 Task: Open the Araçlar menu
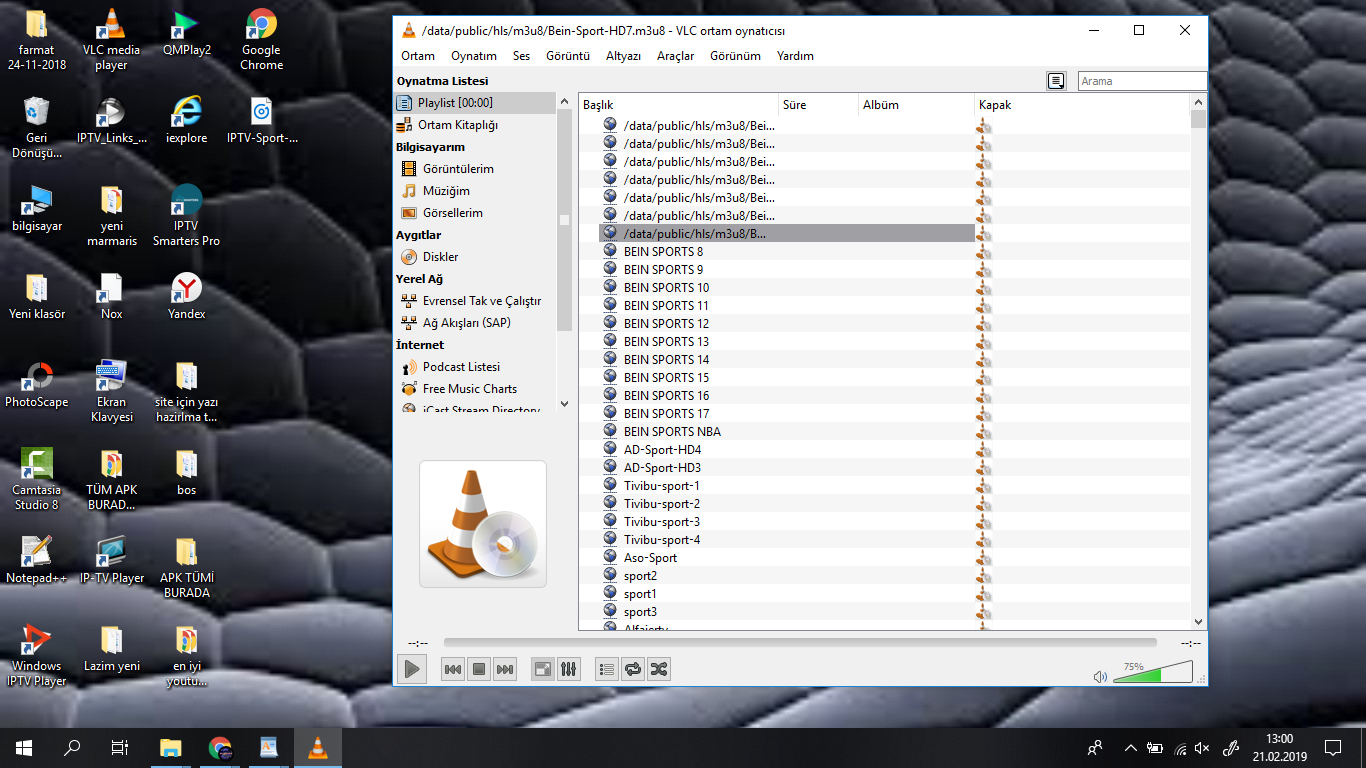(x=675, y=56)
